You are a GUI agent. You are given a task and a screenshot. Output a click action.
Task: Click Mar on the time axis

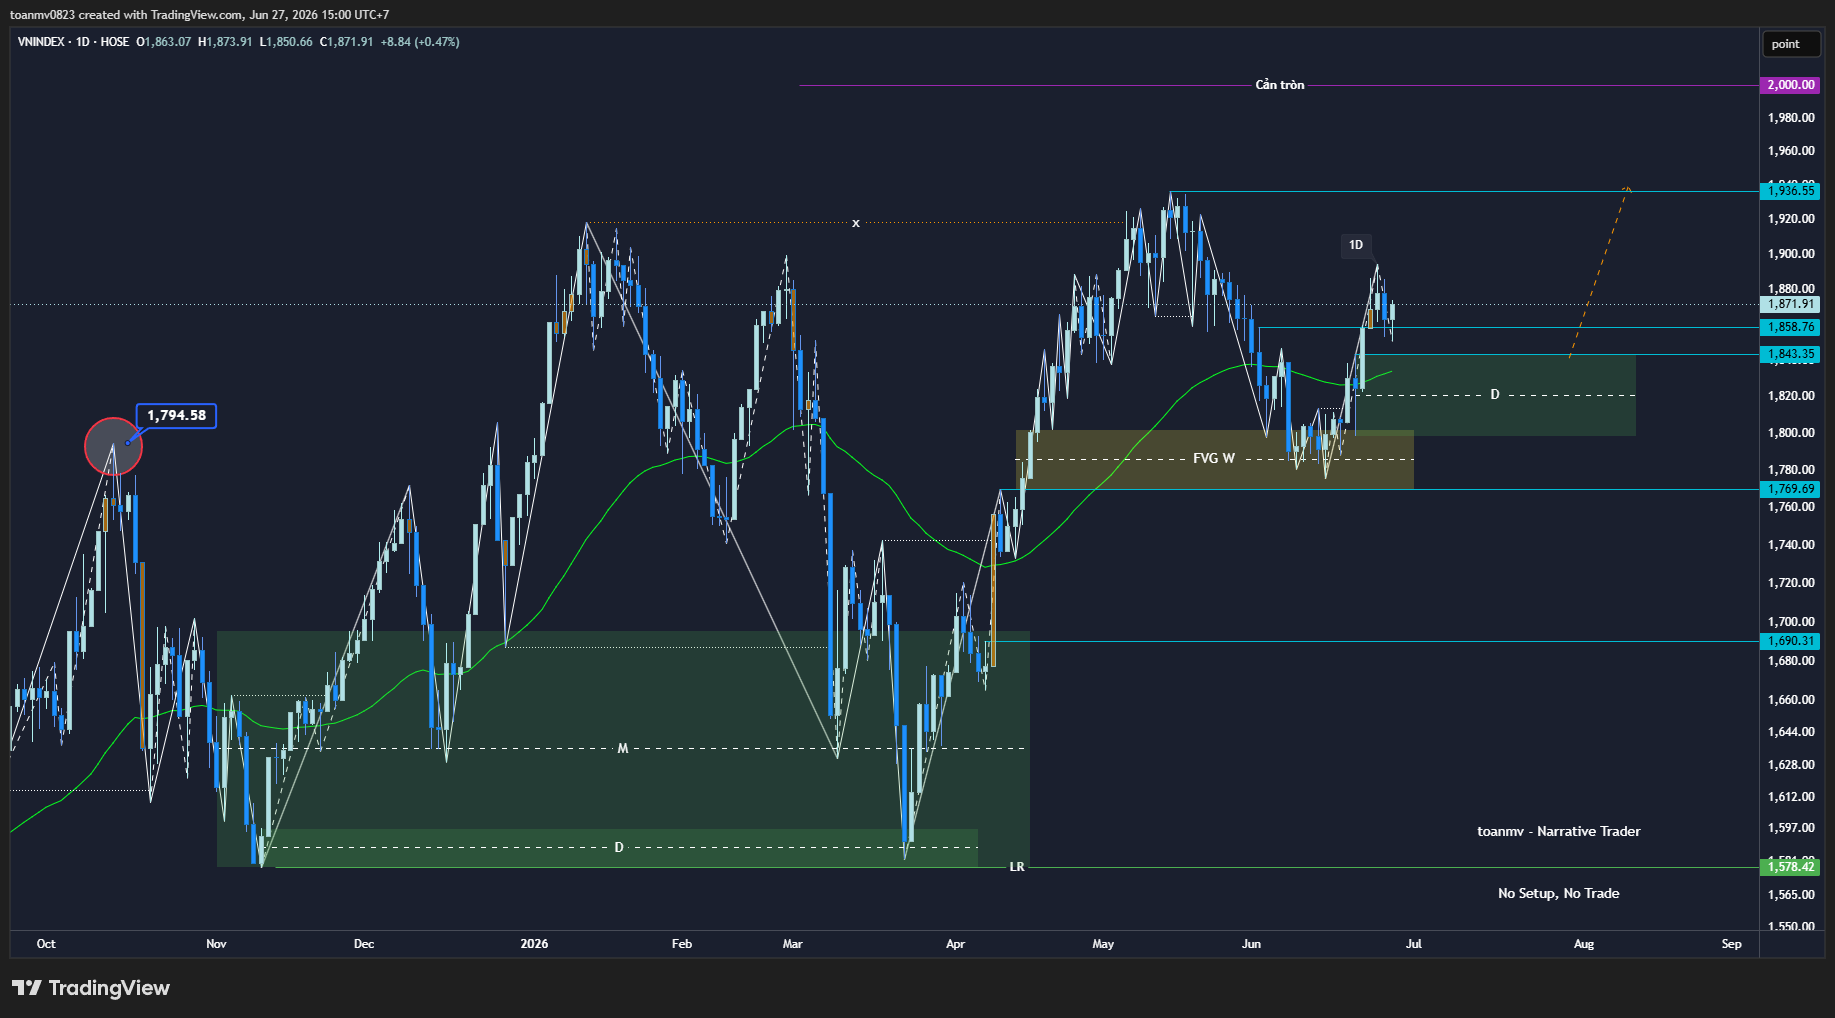point(793,944)
